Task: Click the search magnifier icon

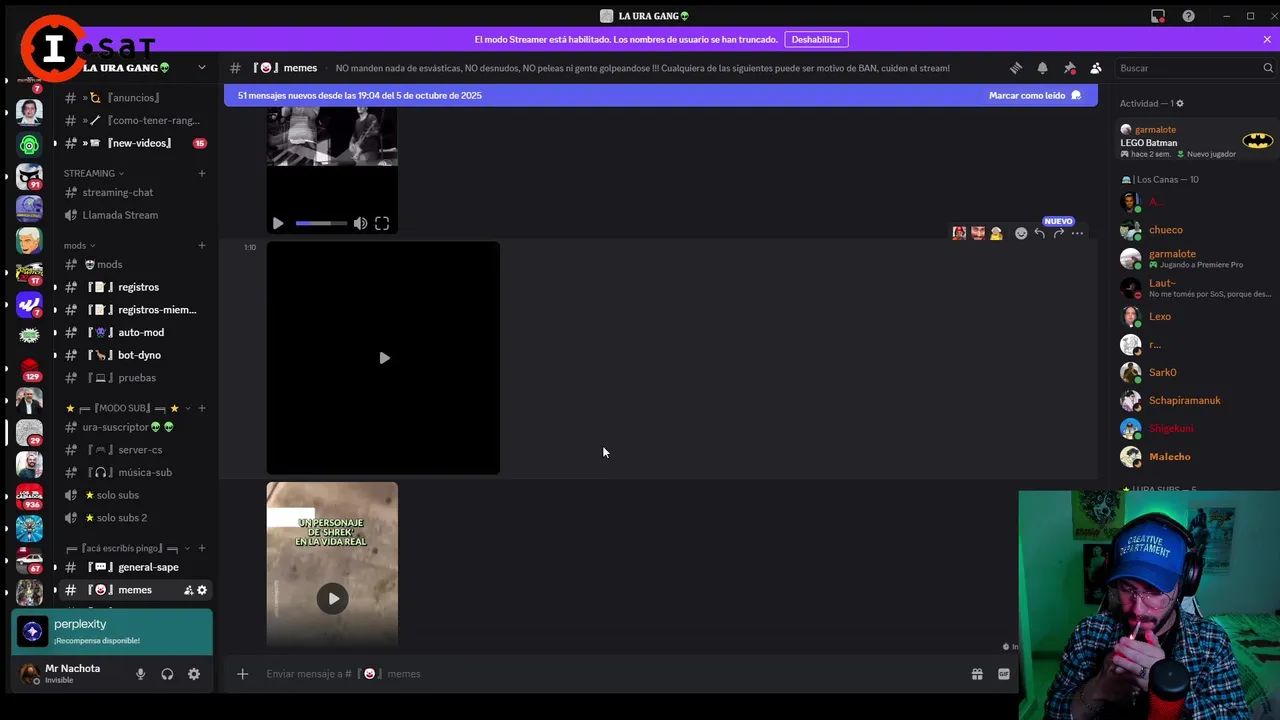Action: [1268, 68]
